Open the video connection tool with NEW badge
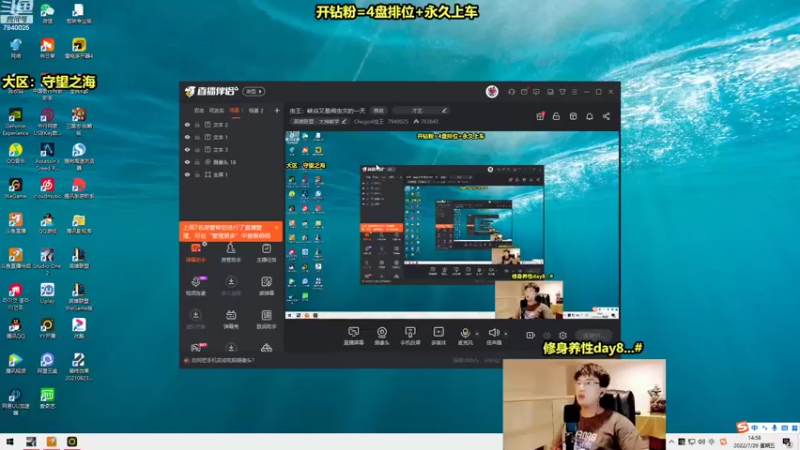 click(195, 286)
